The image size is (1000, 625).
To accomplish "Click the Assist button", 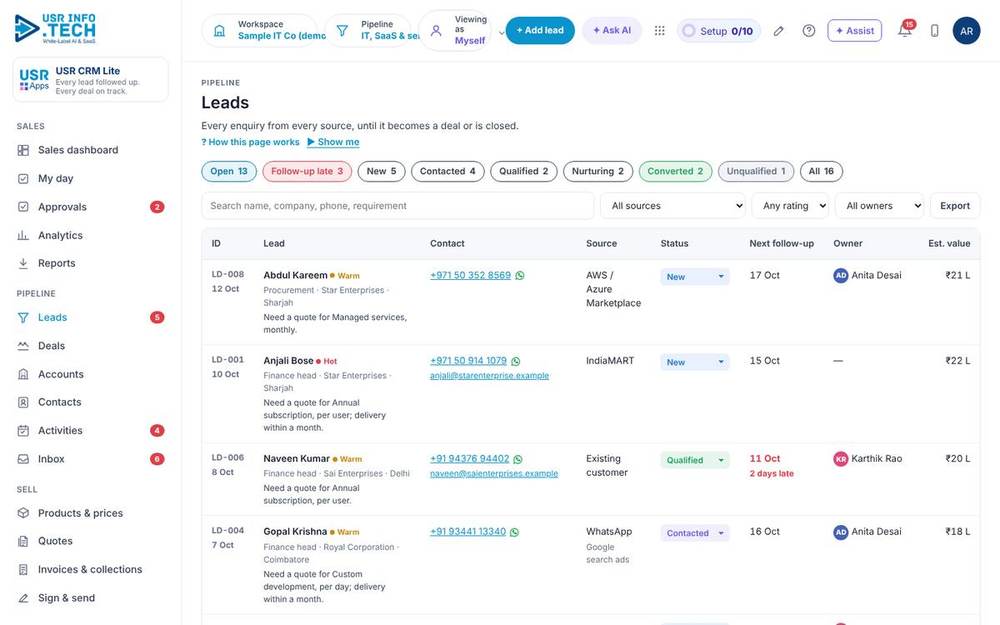I will (x=855, y=31).
